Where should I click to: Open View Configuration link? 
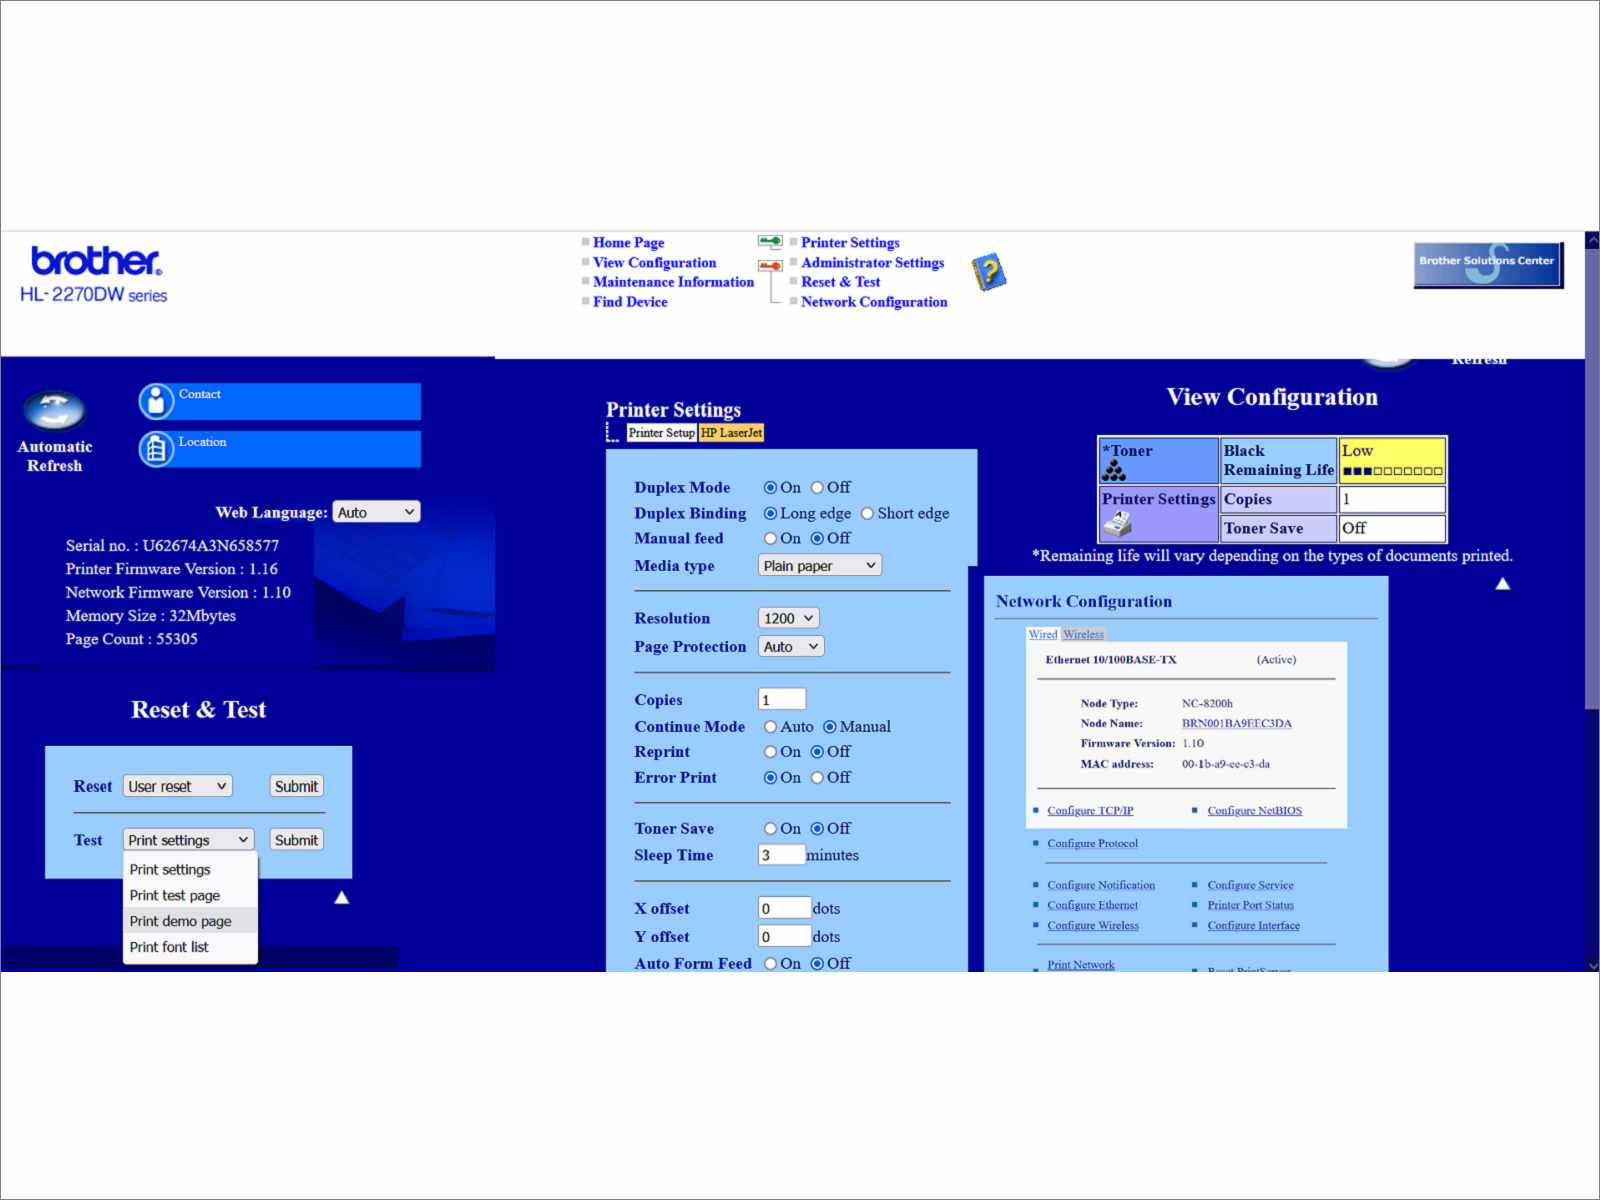tap(654, 262)
